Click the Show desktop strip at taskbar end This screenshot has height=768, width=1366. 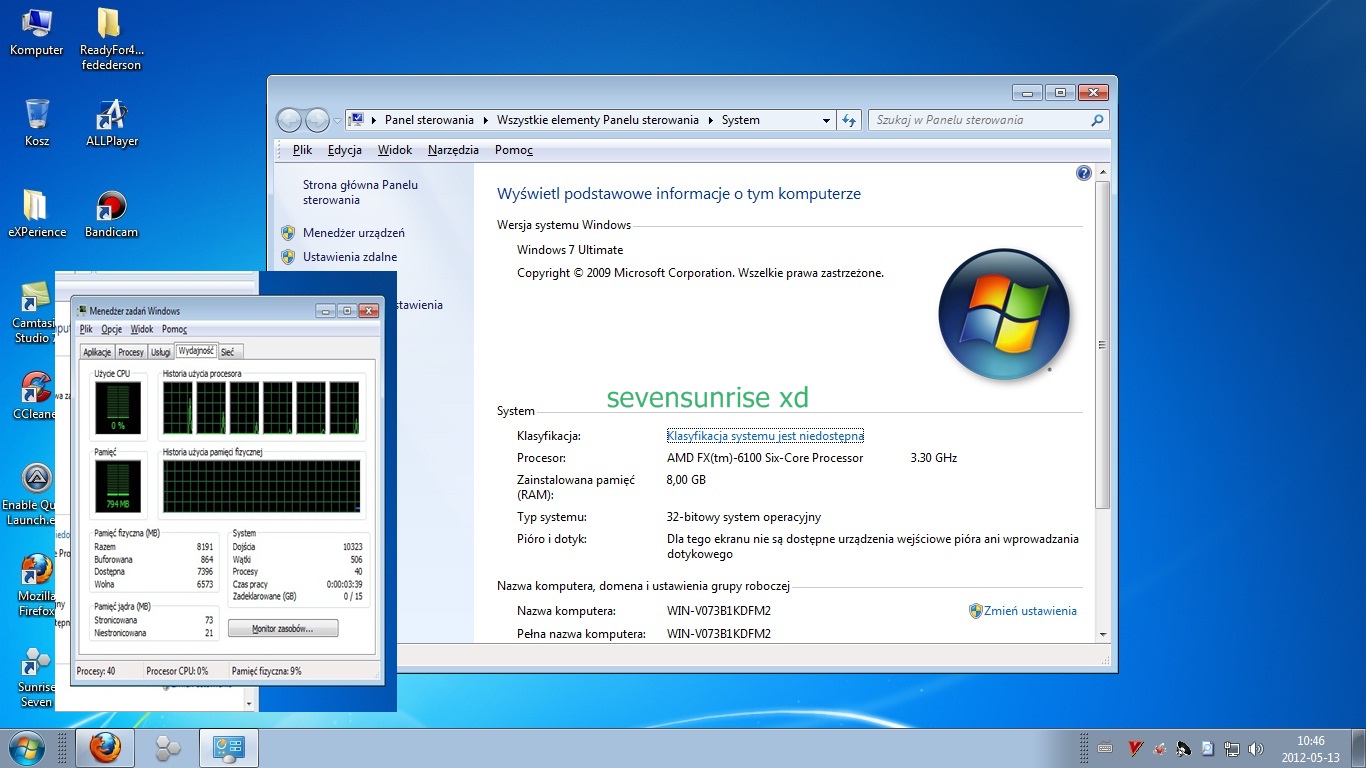coord(1359,748)
